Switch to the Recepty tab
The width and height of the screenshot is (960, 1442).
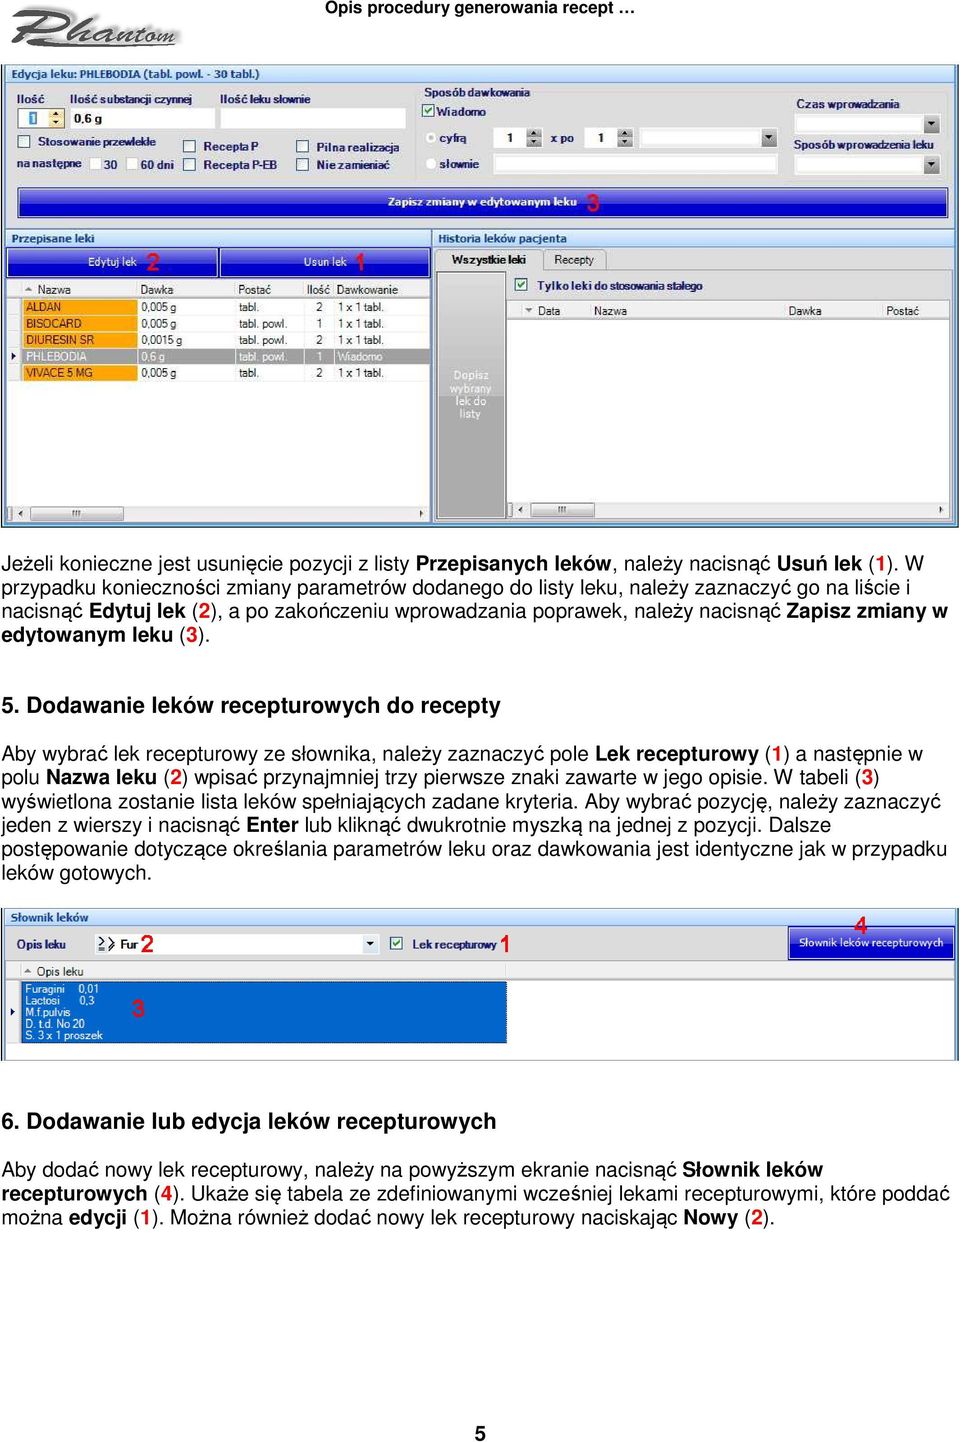tap(574, 260)
